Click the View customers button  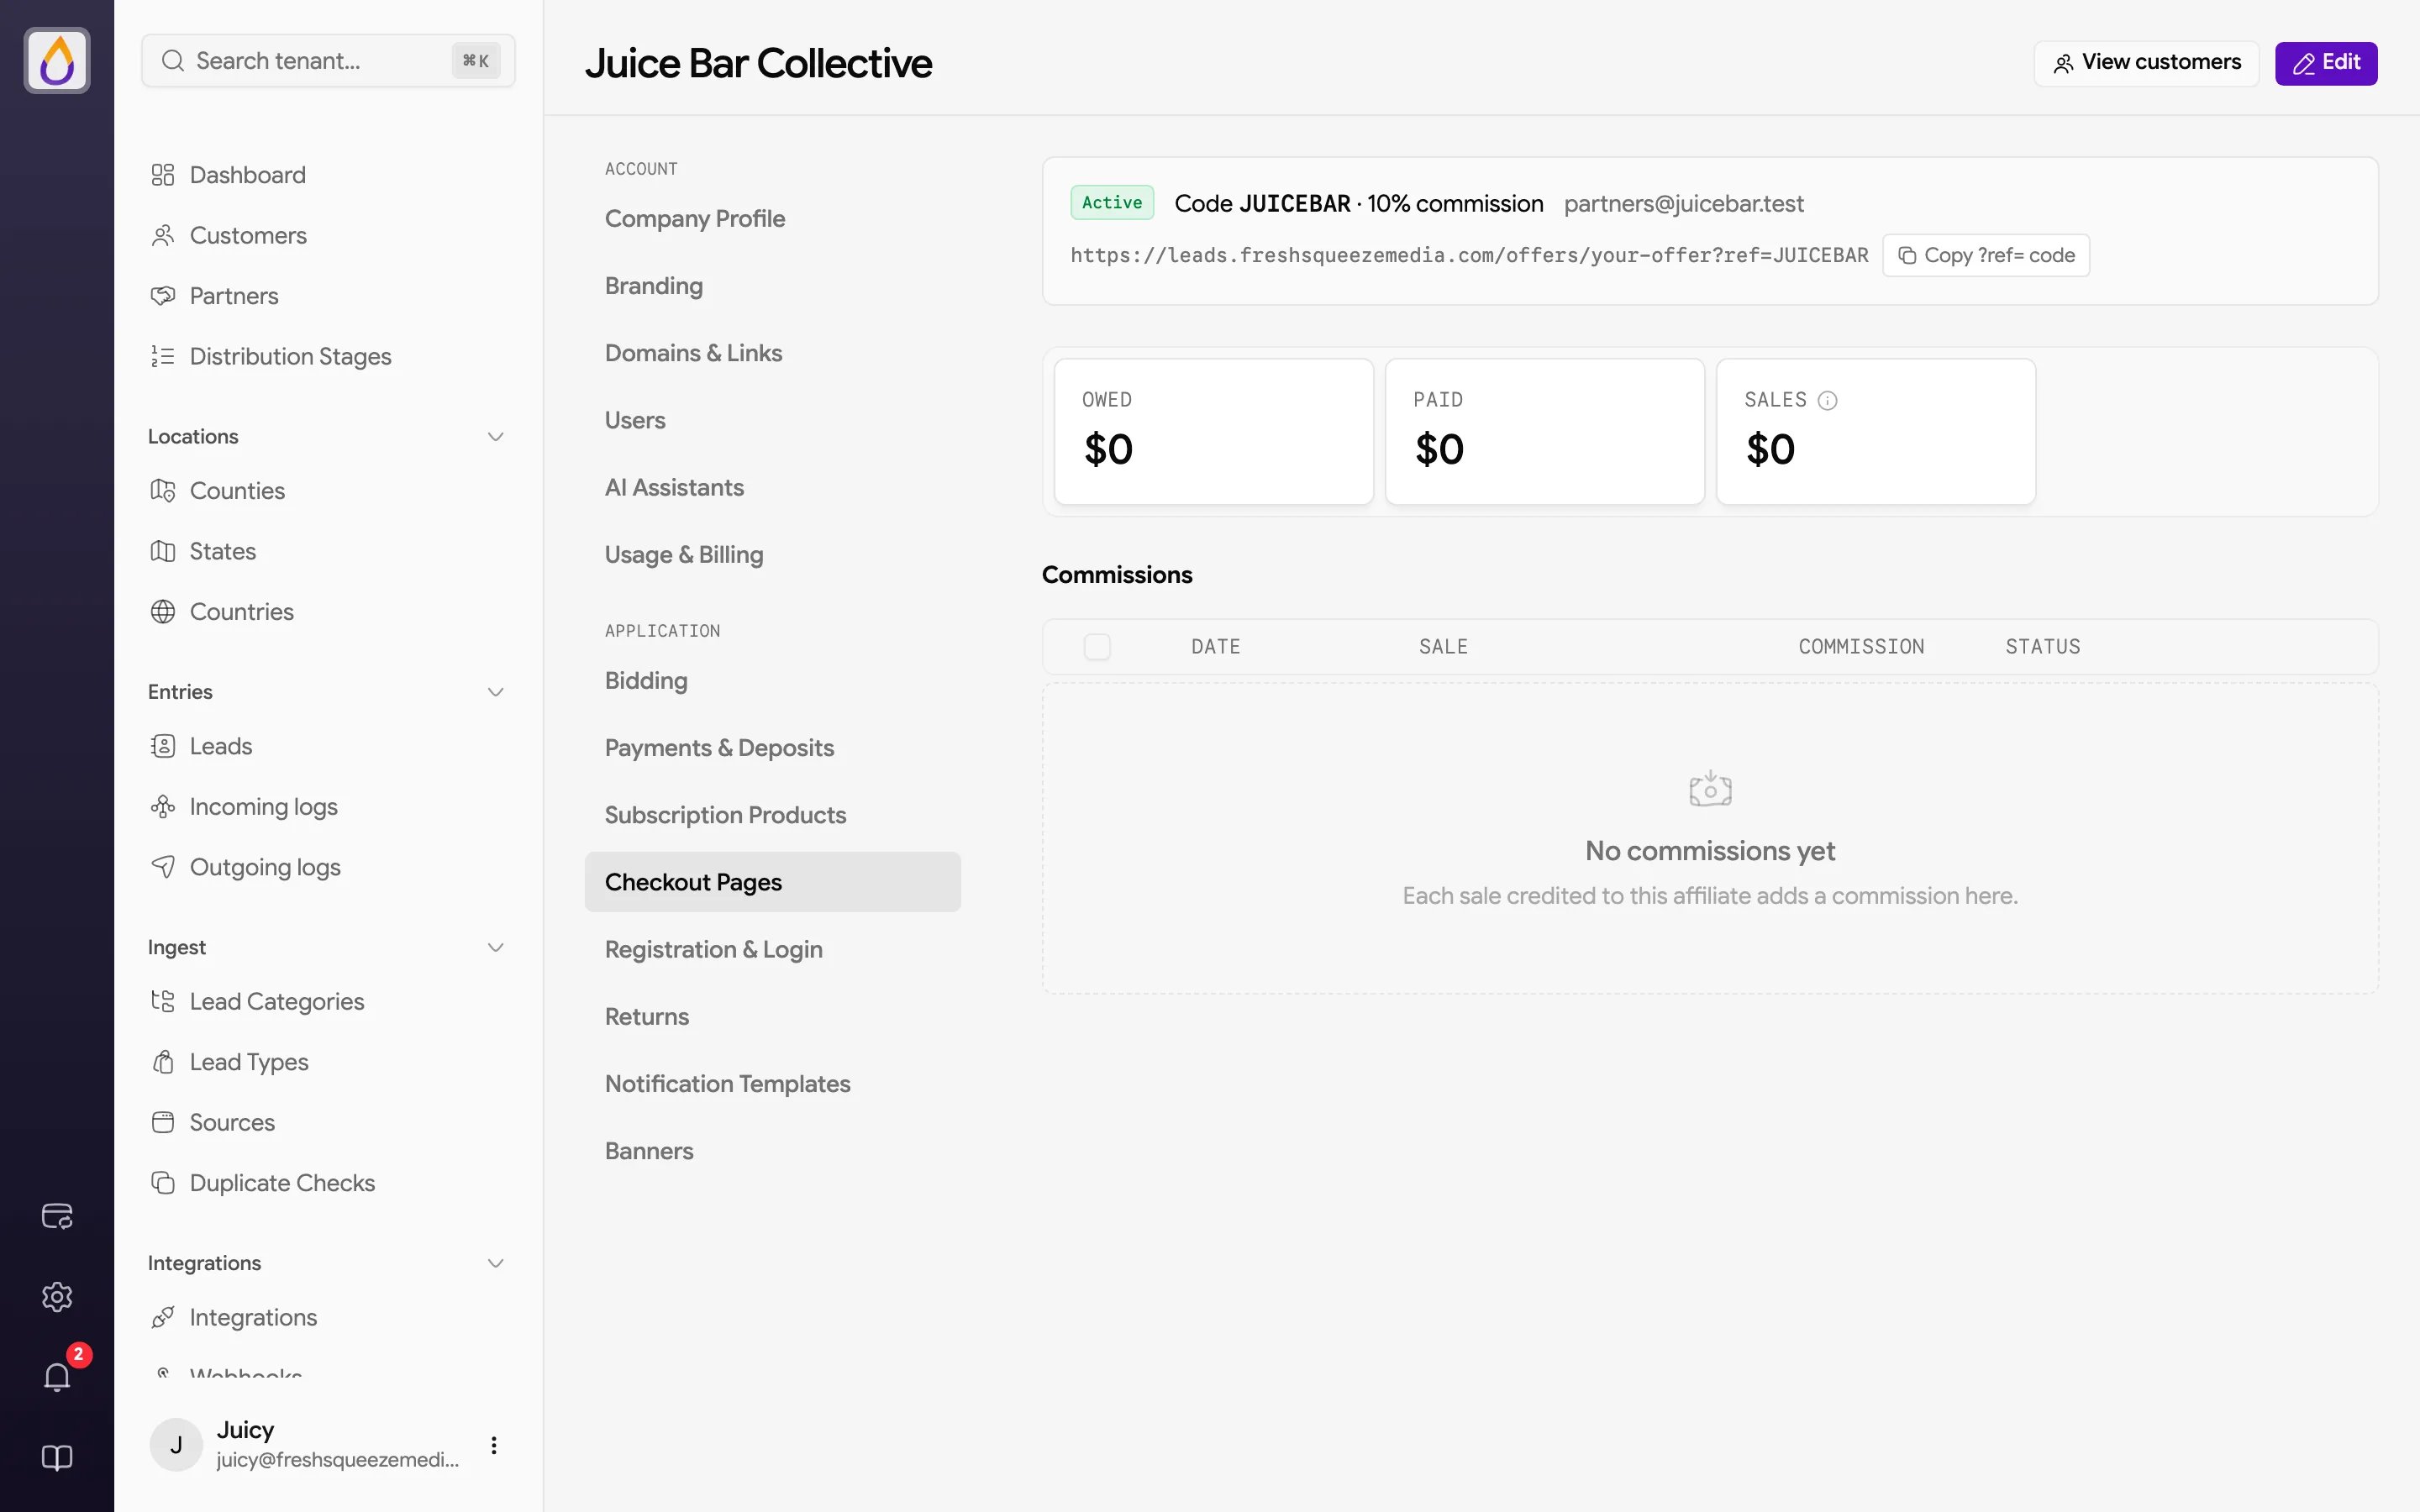coord(2146,63)
